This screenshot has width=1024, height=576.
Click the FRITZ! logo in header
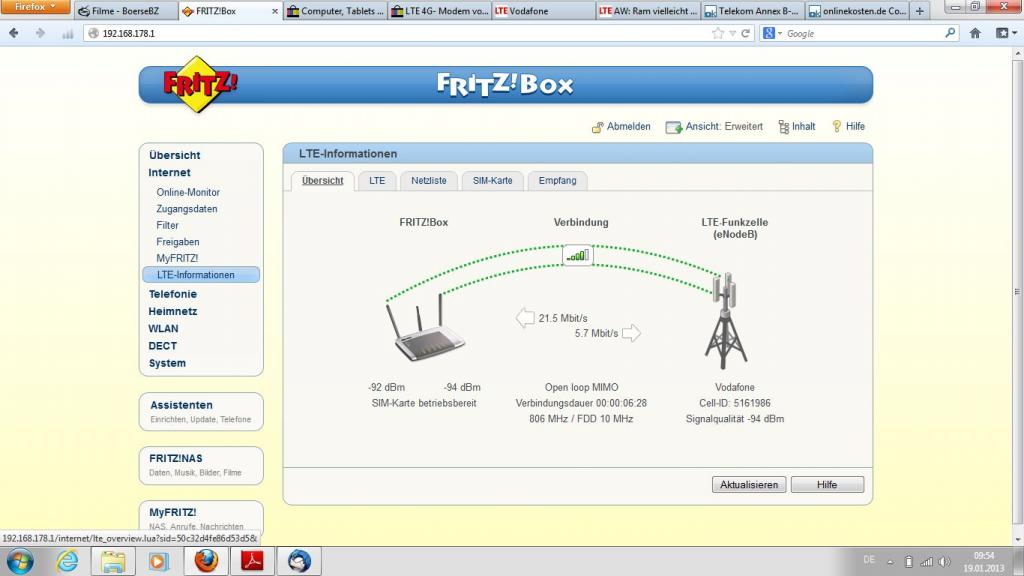click(x=199, y=84)
